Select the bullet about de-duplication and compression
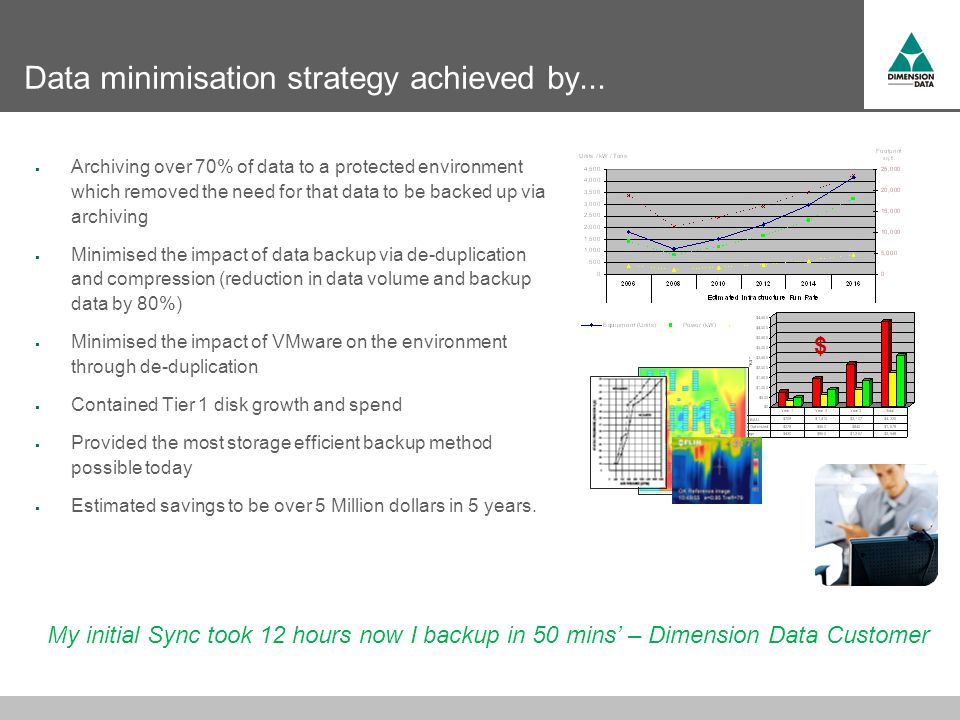Viewport: 960px width, 720px height. pos(301,279)
